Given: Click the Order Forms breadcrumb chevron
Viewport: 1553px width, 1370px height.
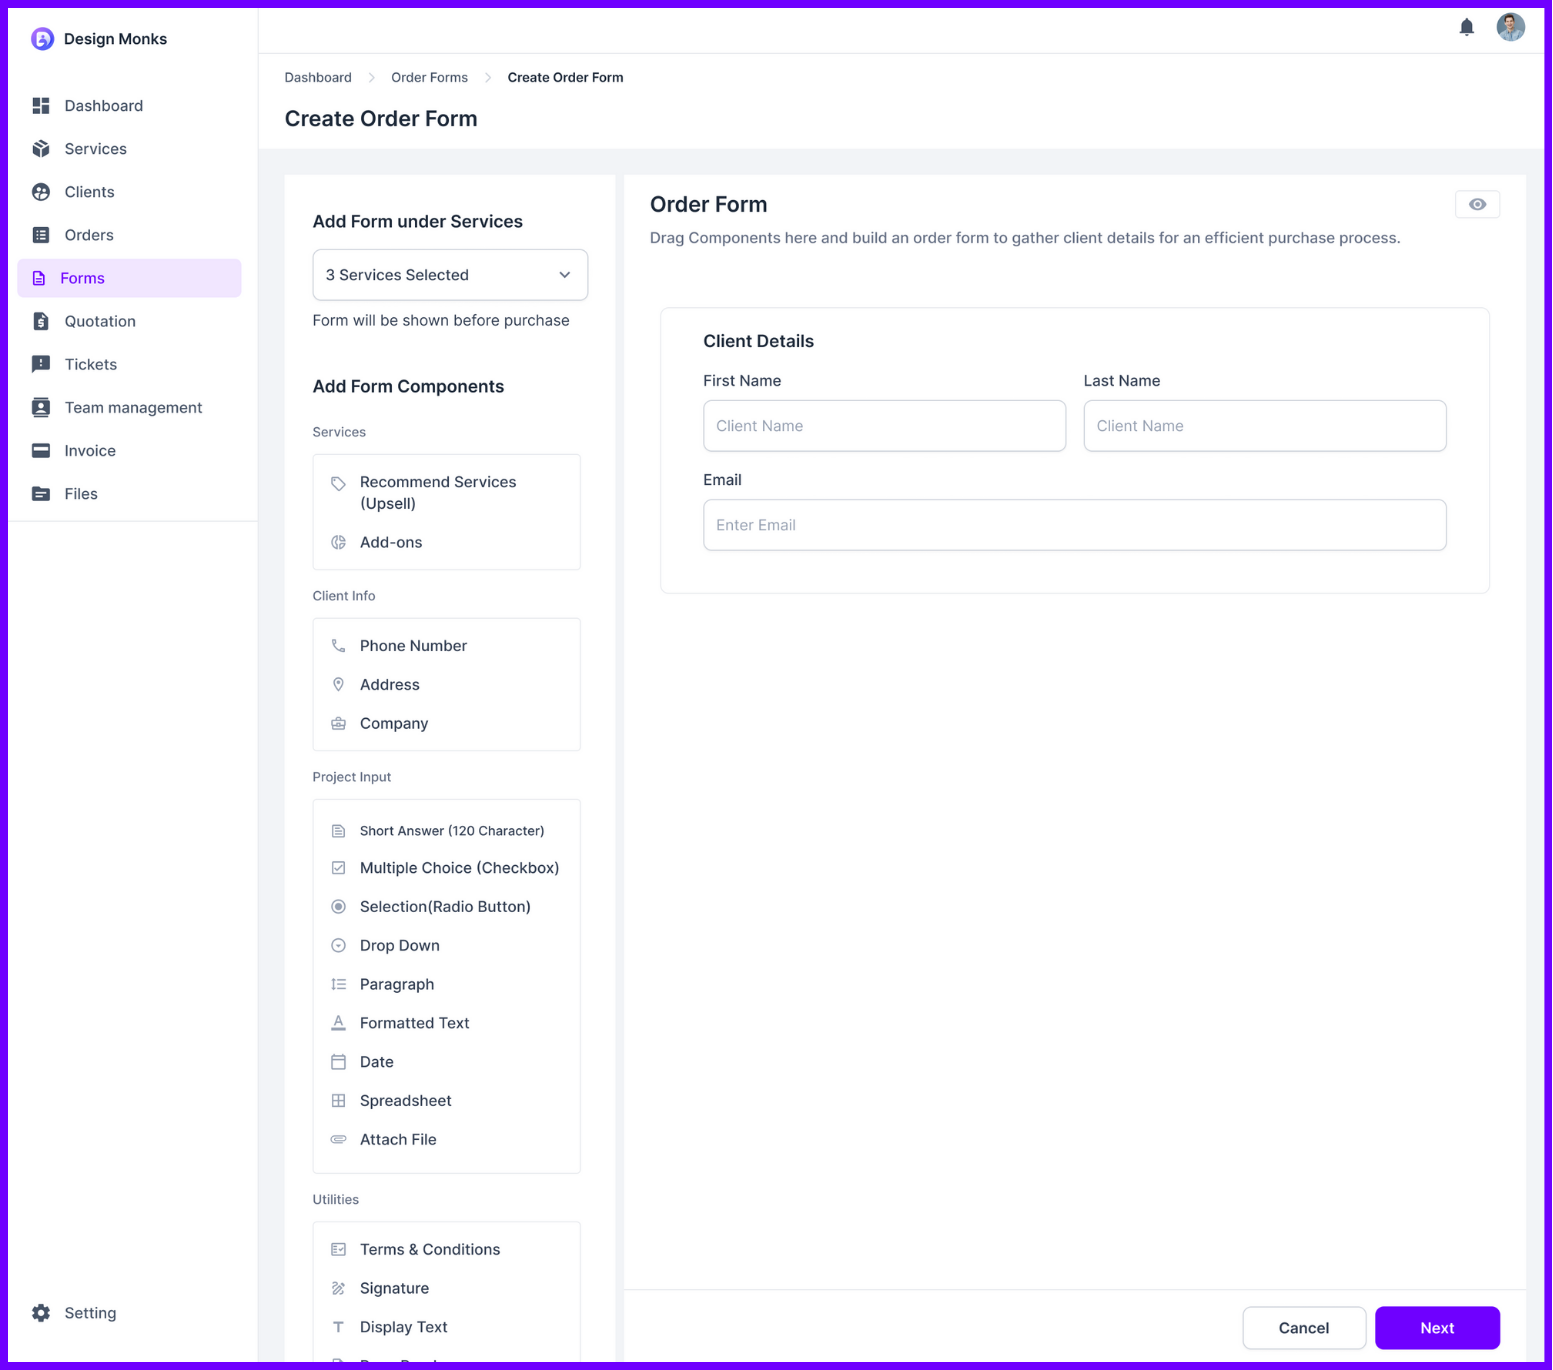Looking at the screenshot, I should [x=489, y=77].
